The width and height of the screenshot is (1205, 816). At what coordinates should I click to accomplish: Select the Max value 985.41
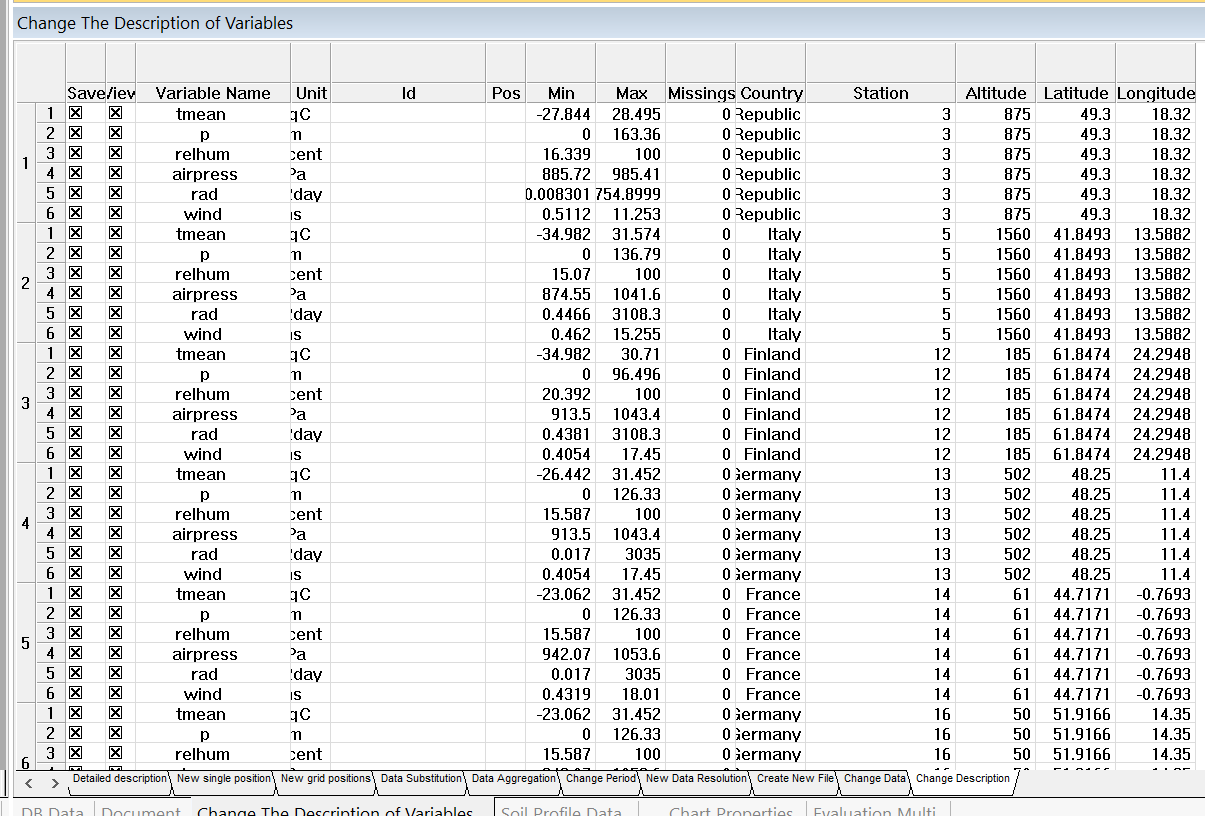click(636, 174)
